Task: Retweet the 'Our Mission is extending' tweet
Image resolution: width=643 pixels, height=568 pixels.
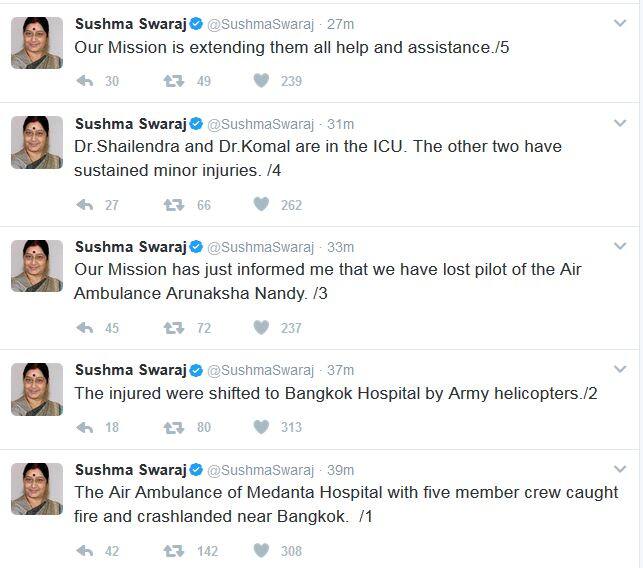Action: click(173, 81)
